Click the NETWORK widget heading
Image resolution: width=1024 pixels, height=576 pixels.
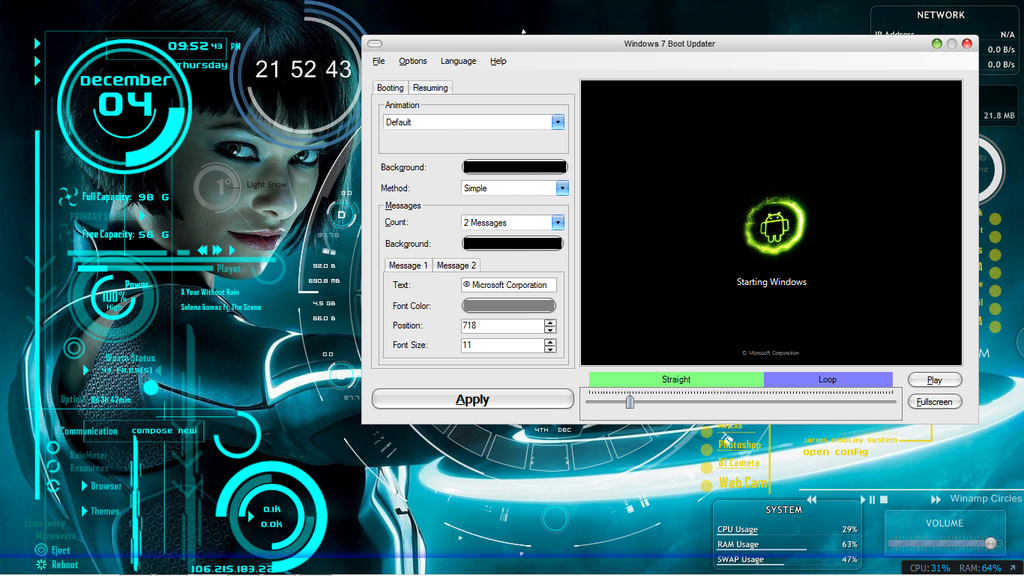[x=940, y=15]
